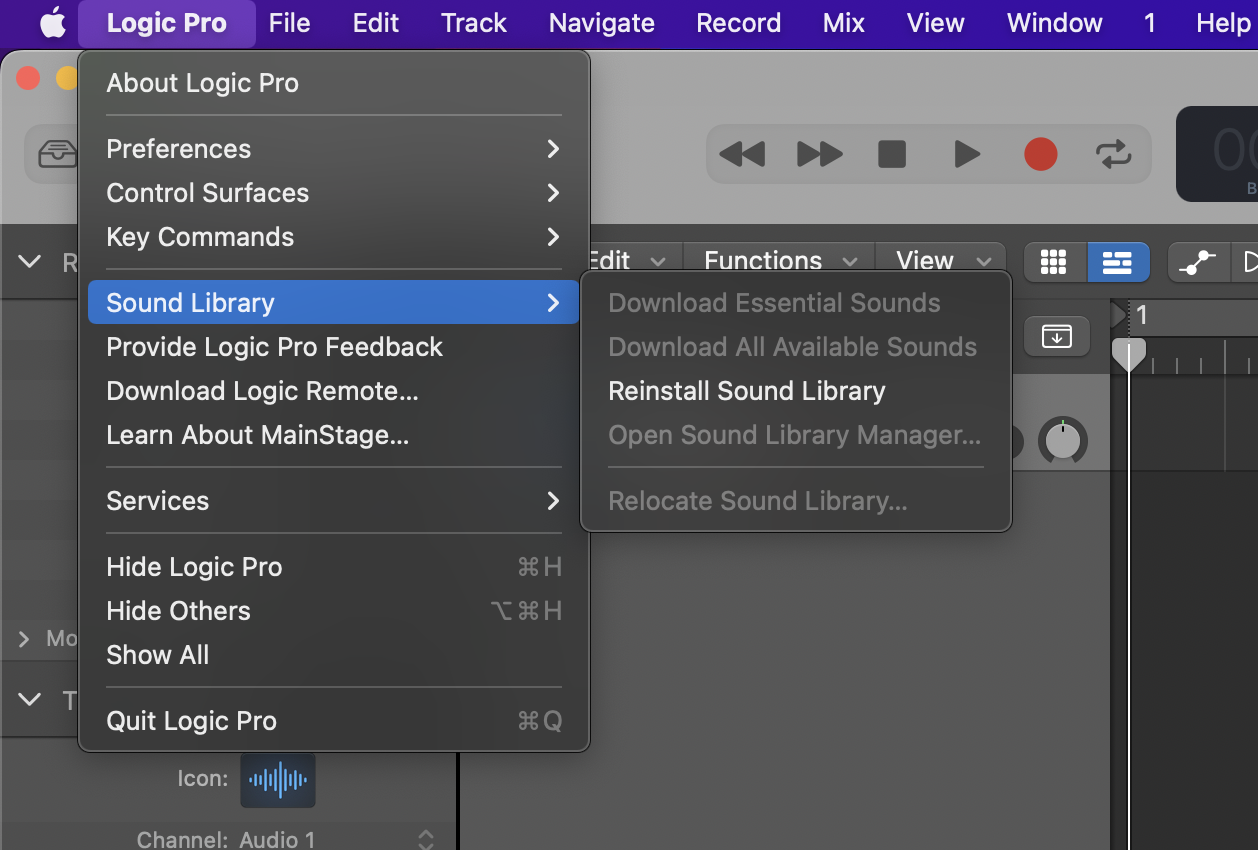Click Relocate Sound Library

(796, 501)
